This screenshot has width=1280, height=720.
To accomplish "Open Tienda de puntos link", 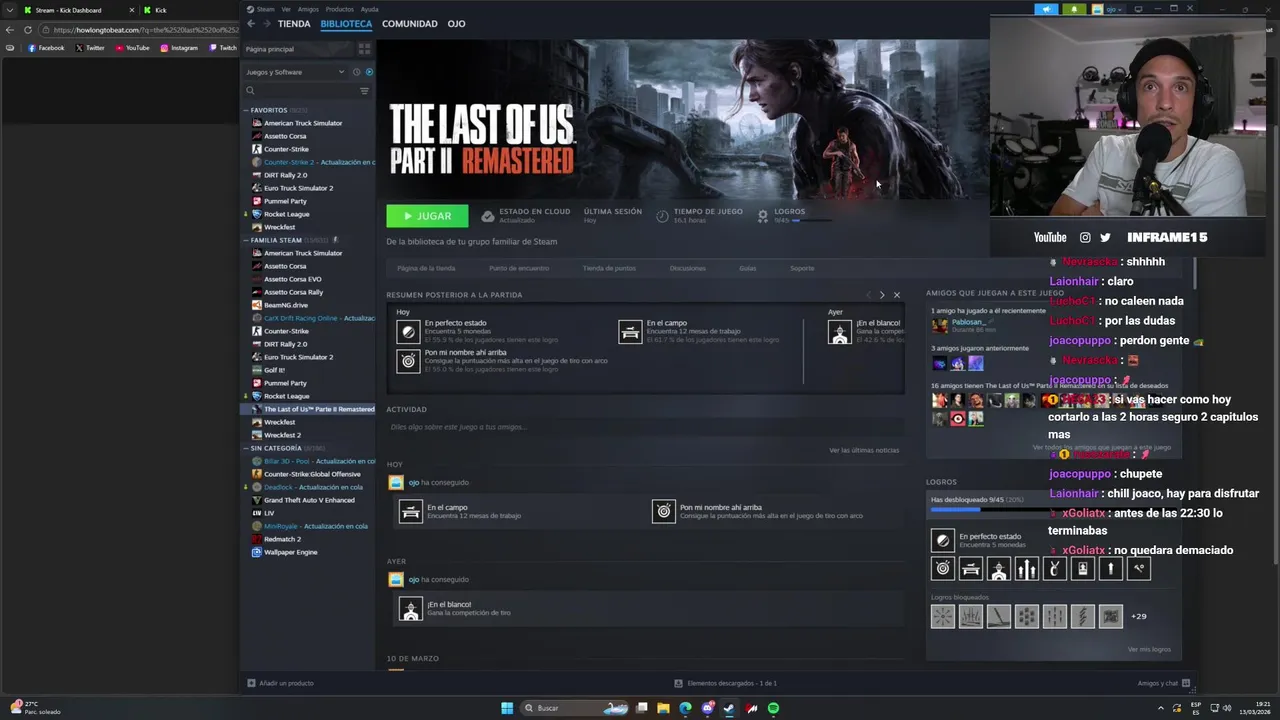I will (609, 268).
